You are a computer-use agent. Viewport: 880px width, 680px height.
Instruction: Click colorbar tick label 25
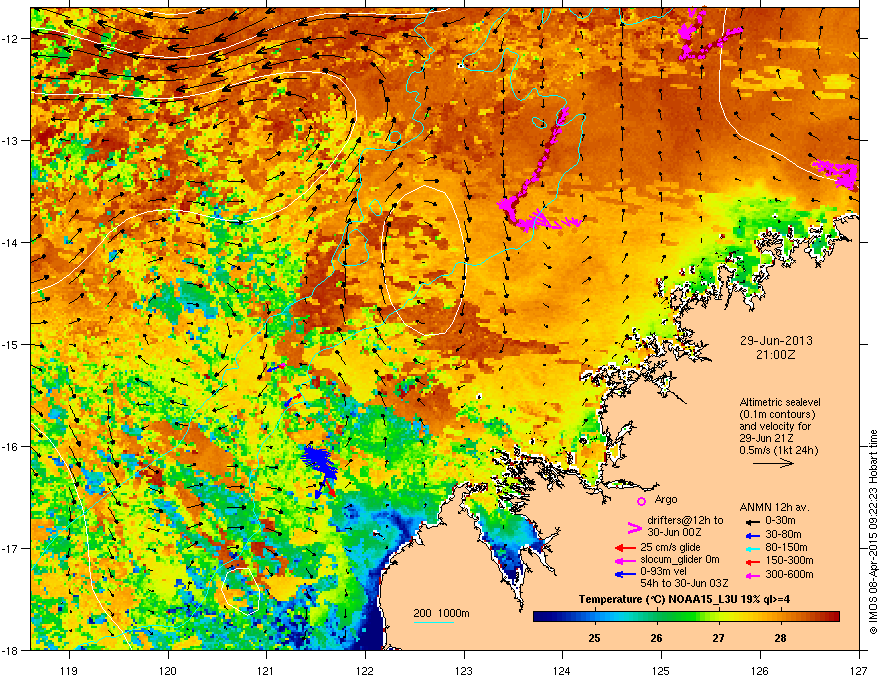tap(594, 638)
